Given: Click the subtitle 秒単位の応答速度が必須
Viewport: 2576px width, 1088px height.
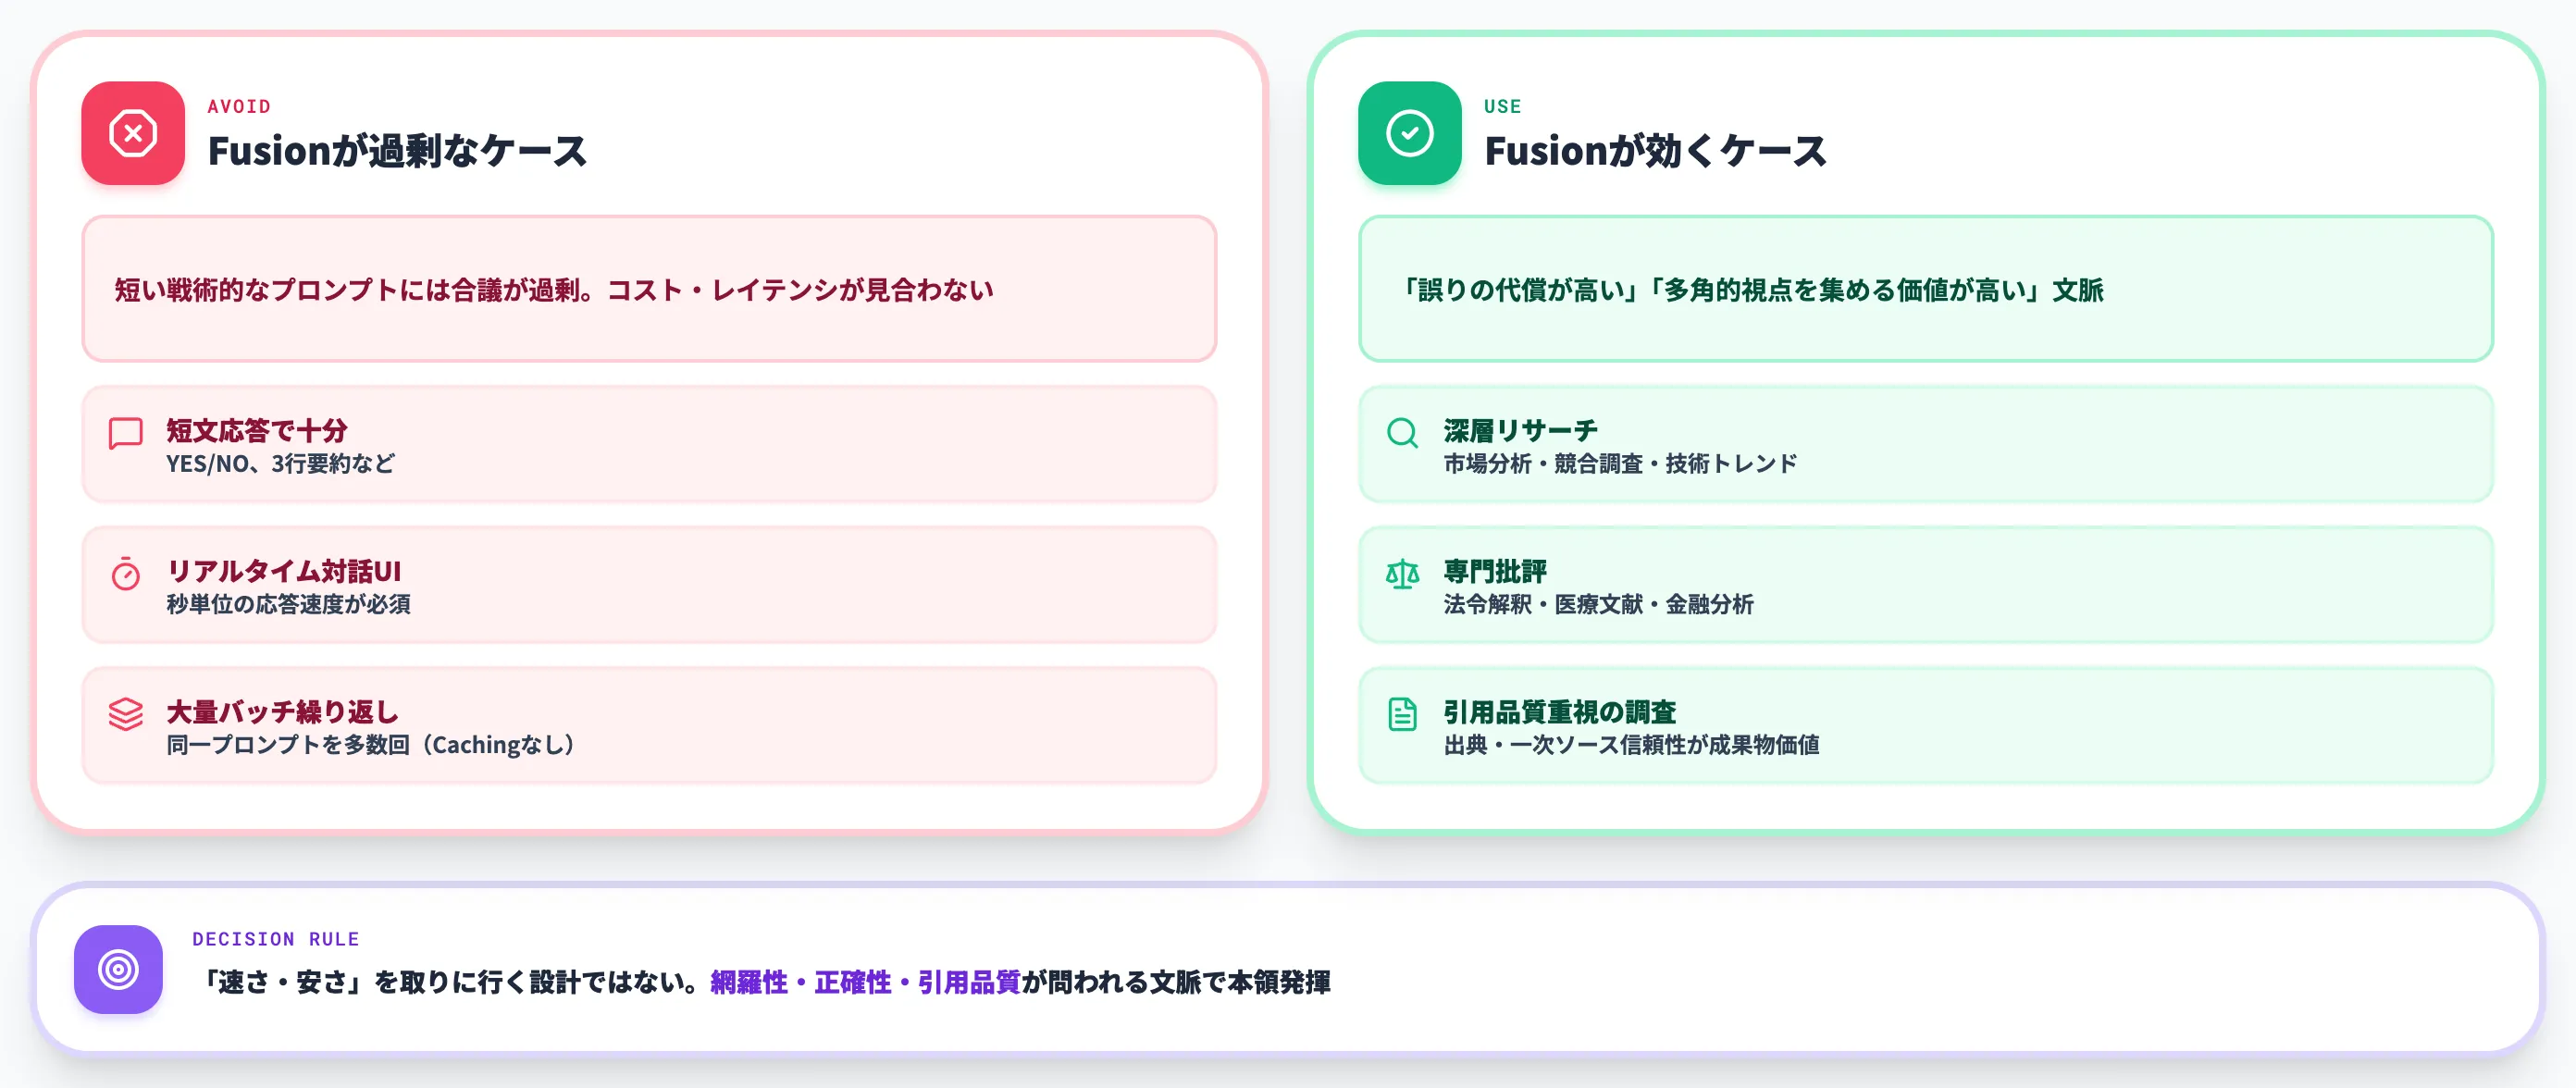Looking at the screenshot, I should pos(288,604).
